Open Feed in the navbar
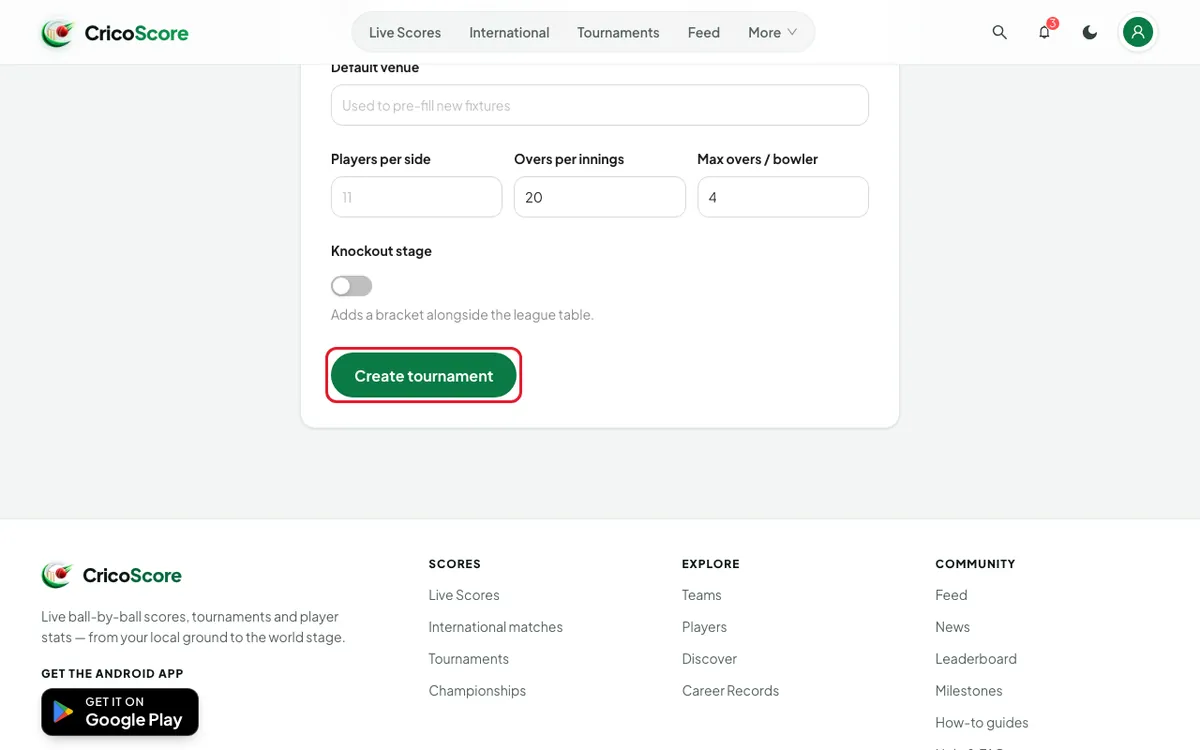1200x750 pixels. click(x=704, y=32)
